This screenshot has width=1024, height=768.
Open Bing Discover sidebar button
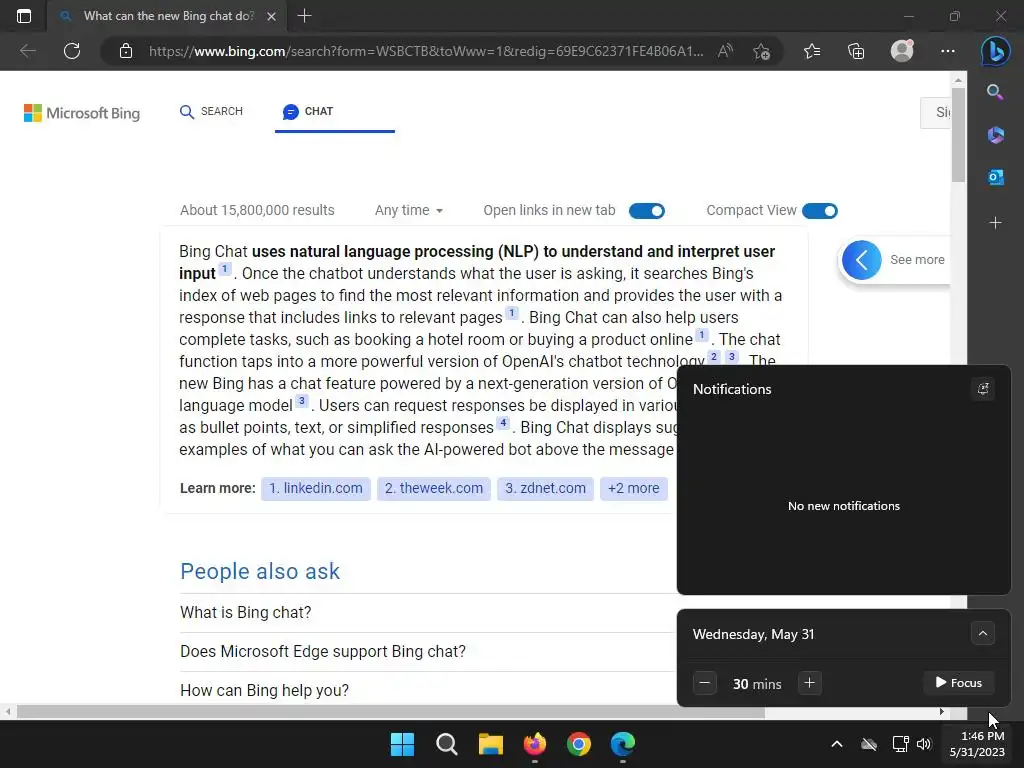pyautogui.click(x=995, y=51)
